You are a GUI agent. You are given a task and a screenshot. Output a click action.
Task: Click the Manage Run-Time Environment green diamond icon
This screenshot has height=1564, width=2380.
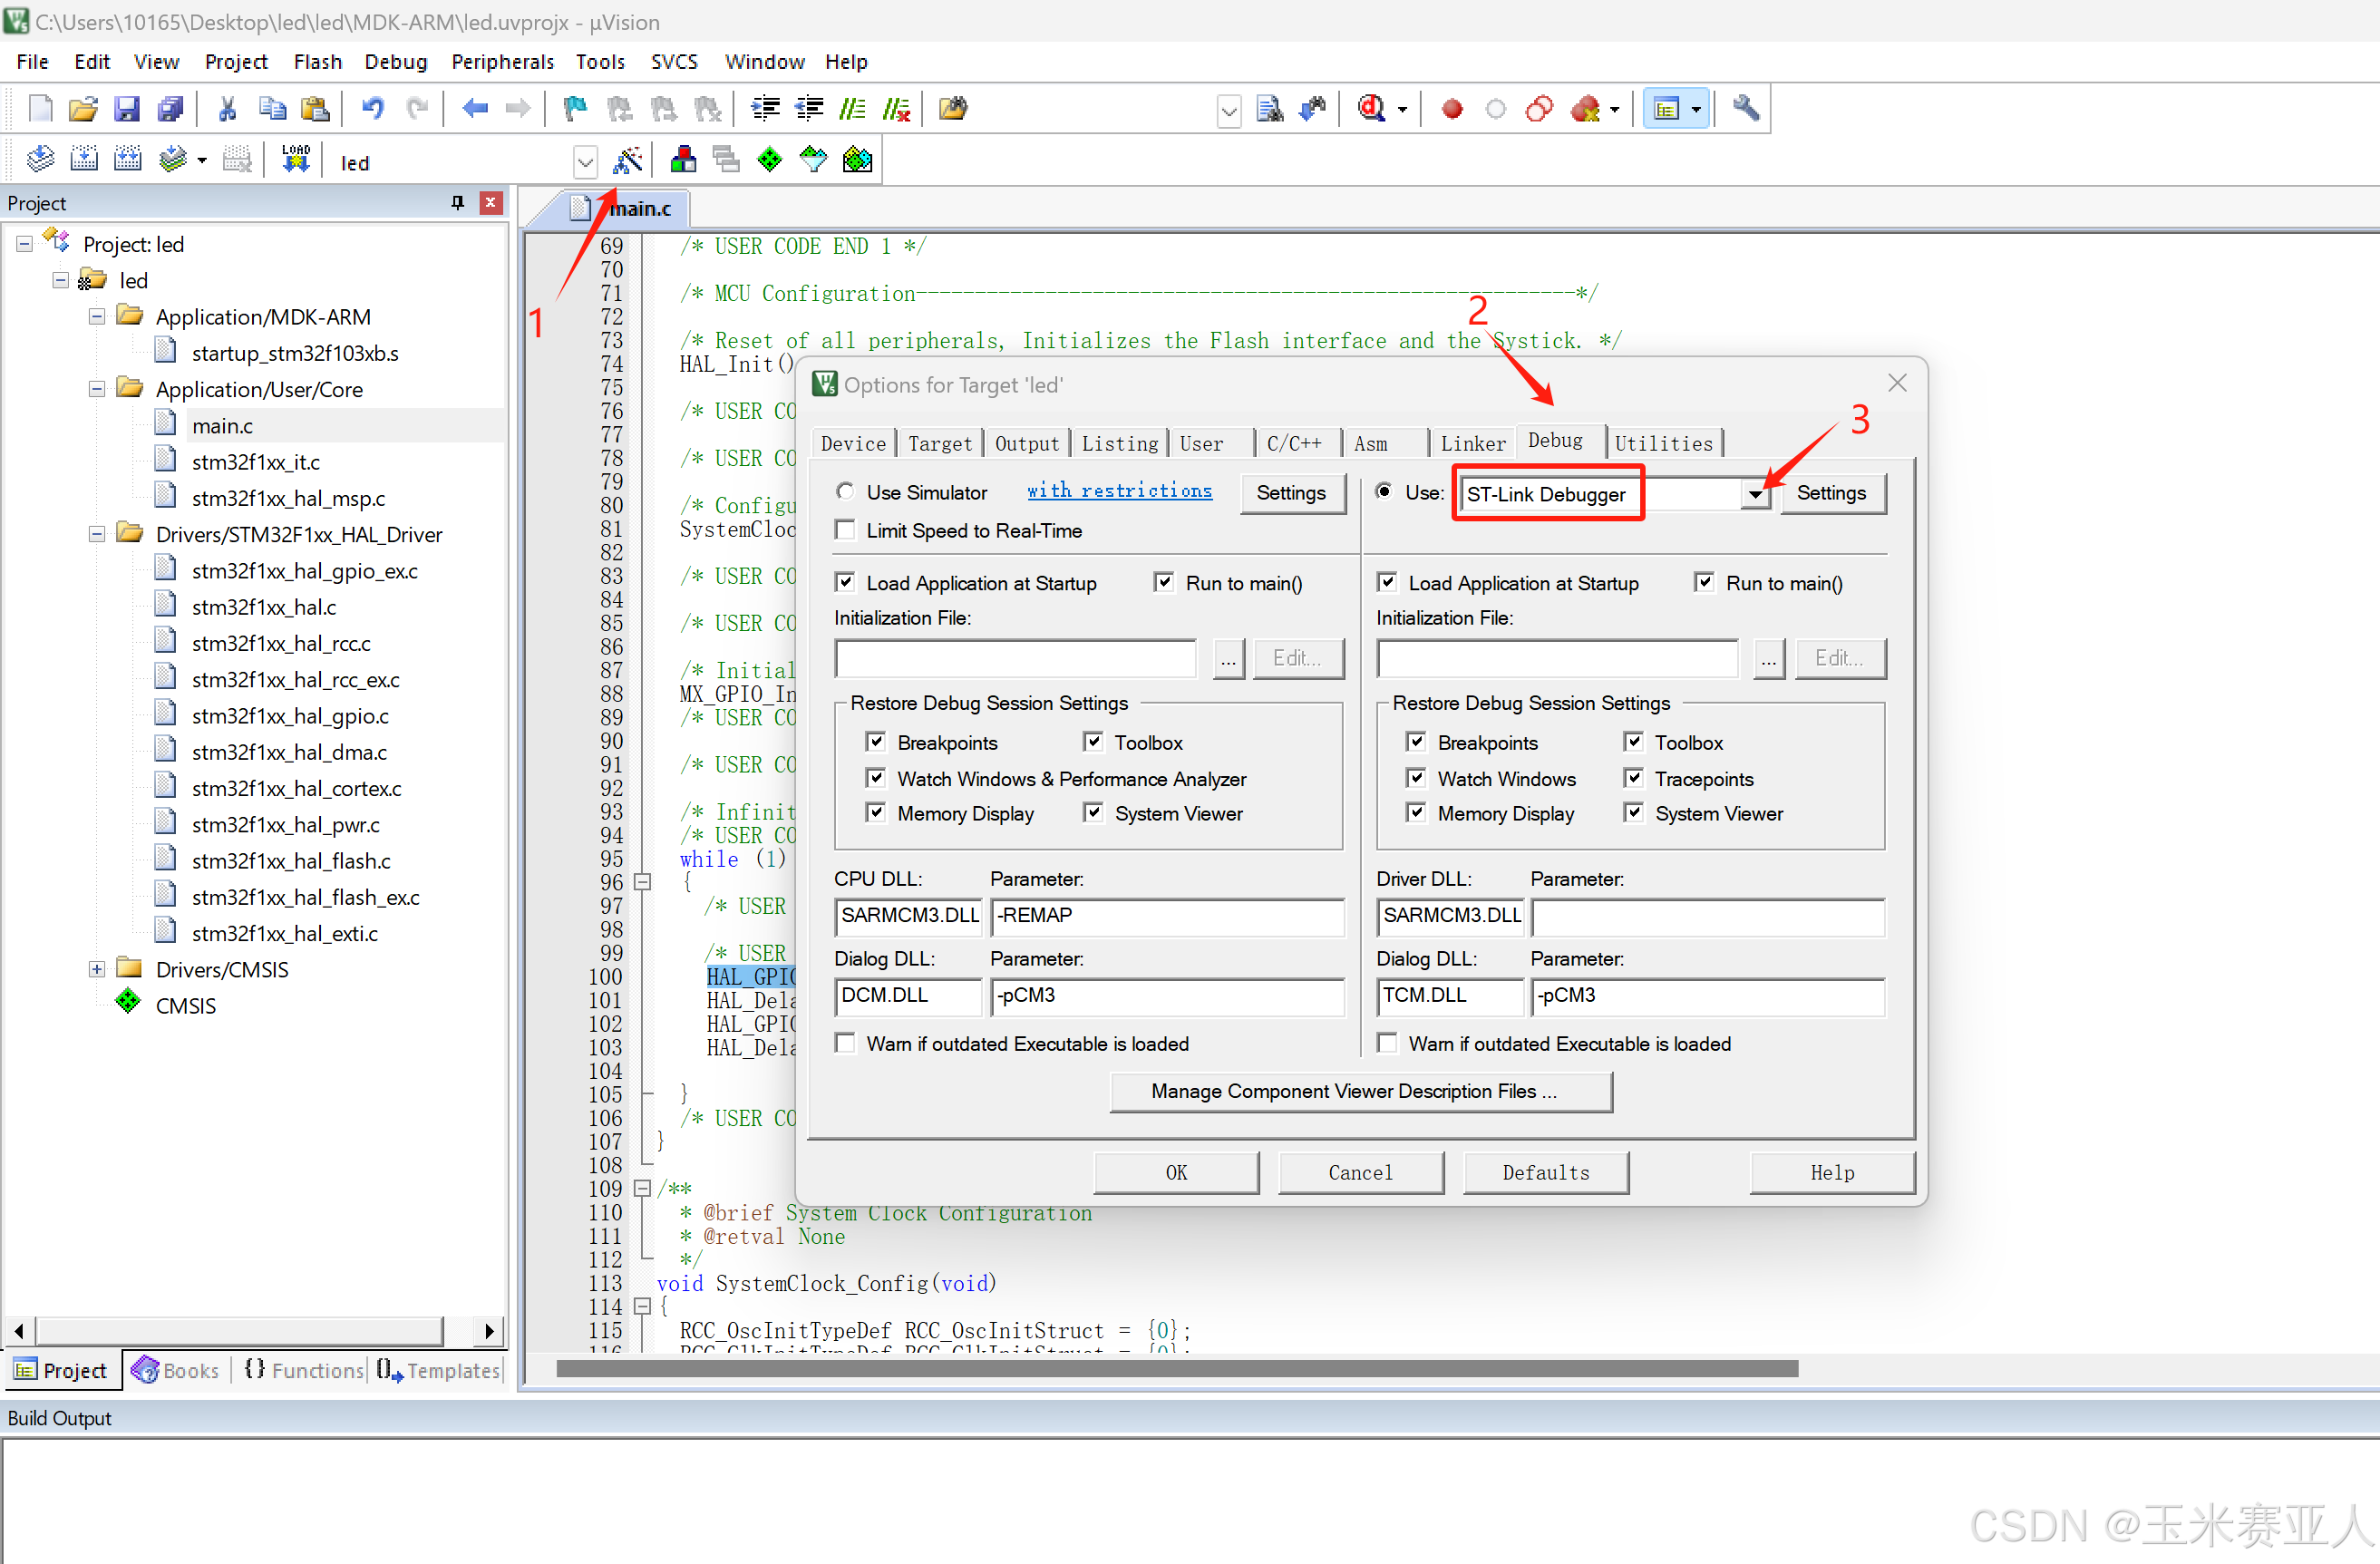(769, 160)
